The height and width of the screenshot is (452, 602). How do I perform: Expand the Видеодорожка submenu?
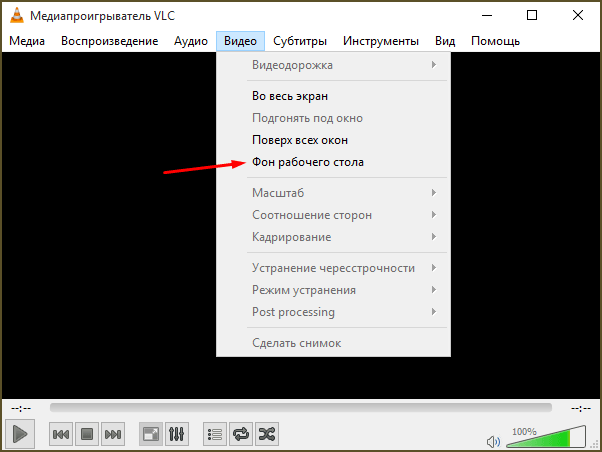pyautogui.click(x=333, y=65)
